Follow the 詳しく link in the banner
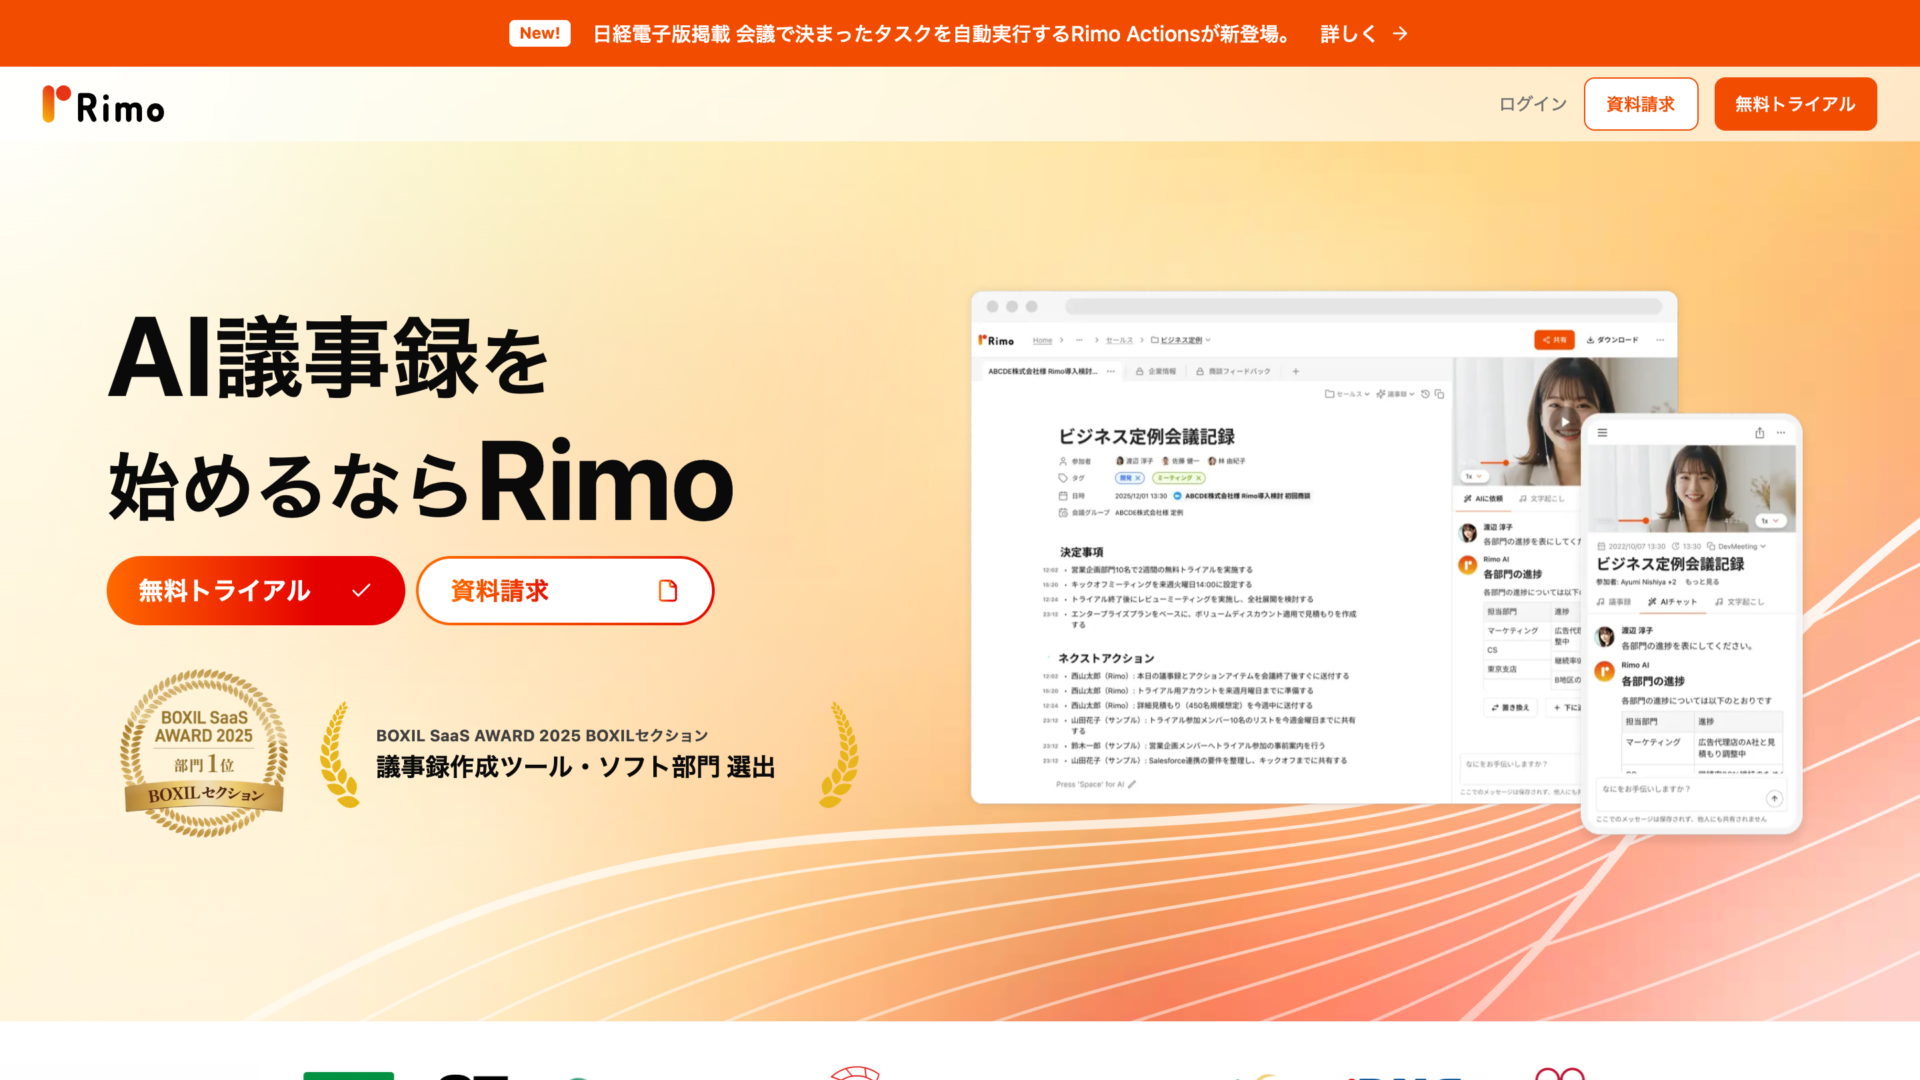The image size is (1920, 1080). [x=1364, y=34]
